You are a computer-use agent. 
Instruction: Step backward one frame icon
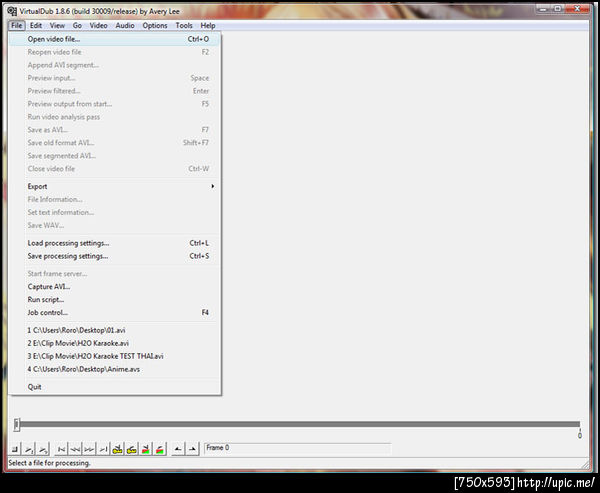point(75,449)
